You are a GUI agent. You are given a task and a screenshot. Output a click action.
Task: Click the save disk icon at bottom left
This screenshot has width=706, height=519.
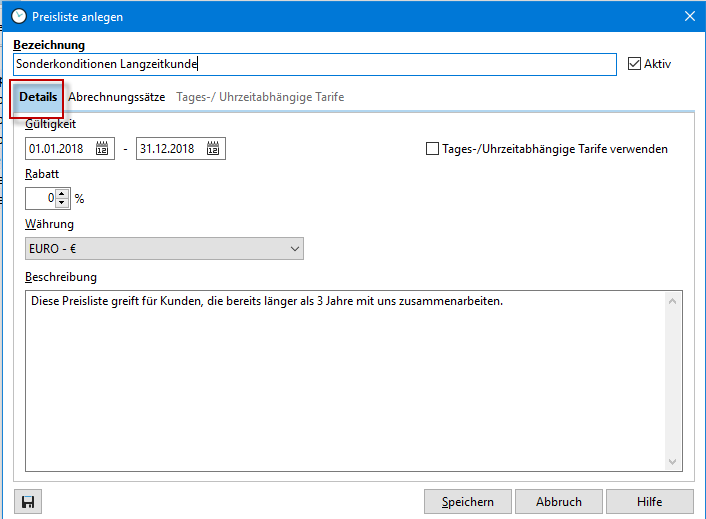pyautogui.click(x=27, y=502)
